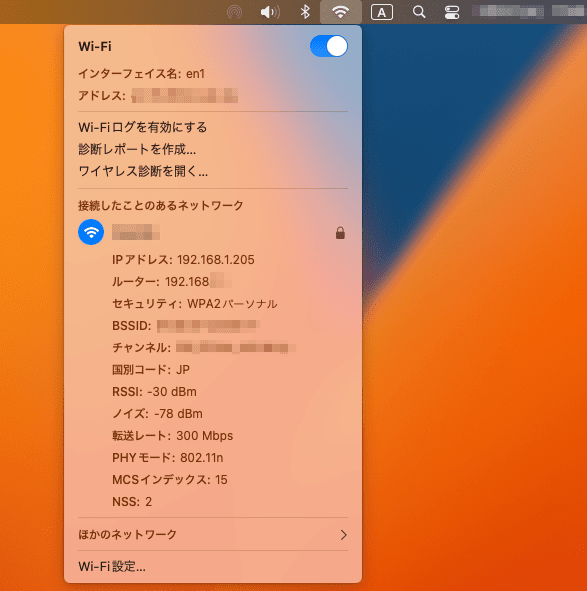Viewport: 587px width, 591px height.
Task: Choose 診断レポートを作成…
Action: pyautogui.click(x=137, y=149)
